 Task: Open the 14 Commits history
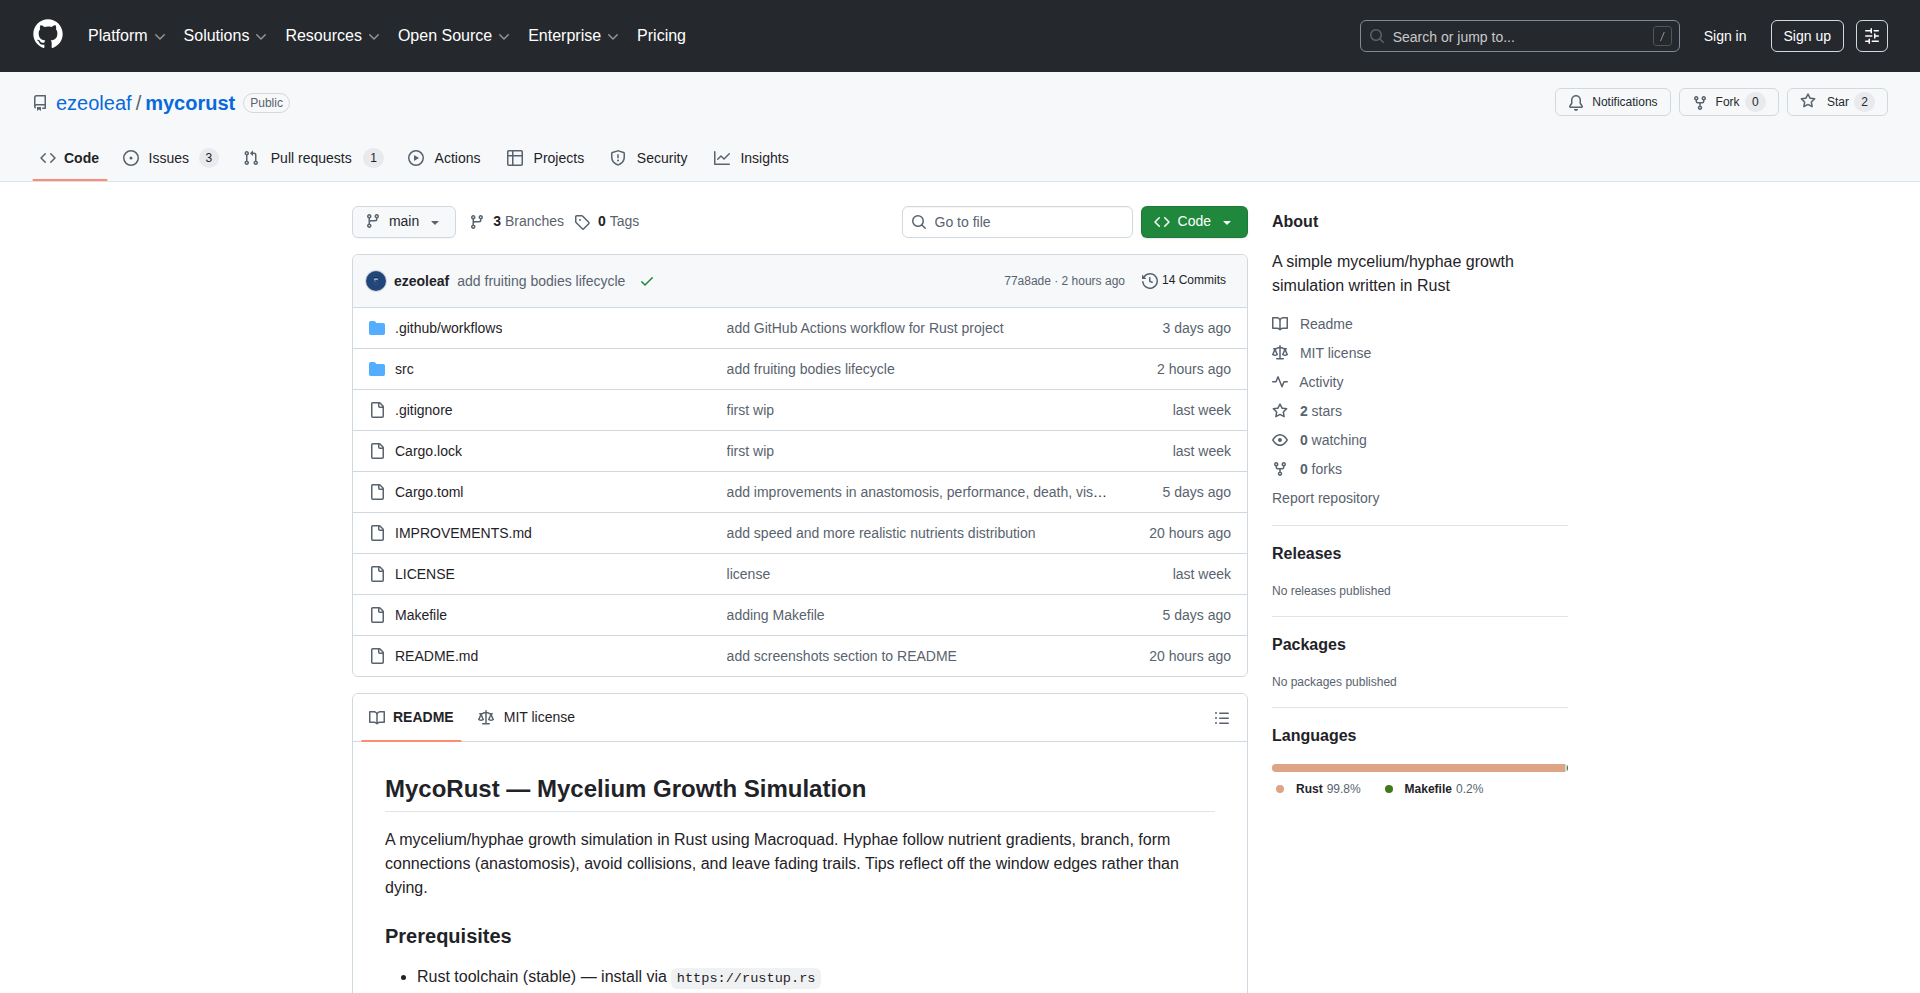point(1184,281)
